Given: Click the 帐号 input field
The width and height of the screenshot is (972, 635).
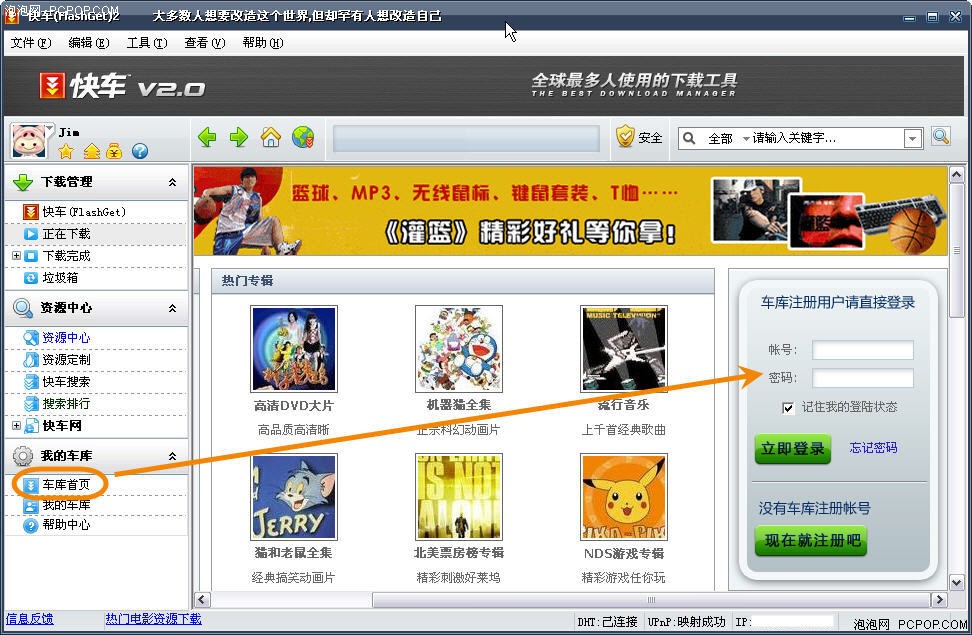Looking at the screenshot, I should [x=863, y=350].
